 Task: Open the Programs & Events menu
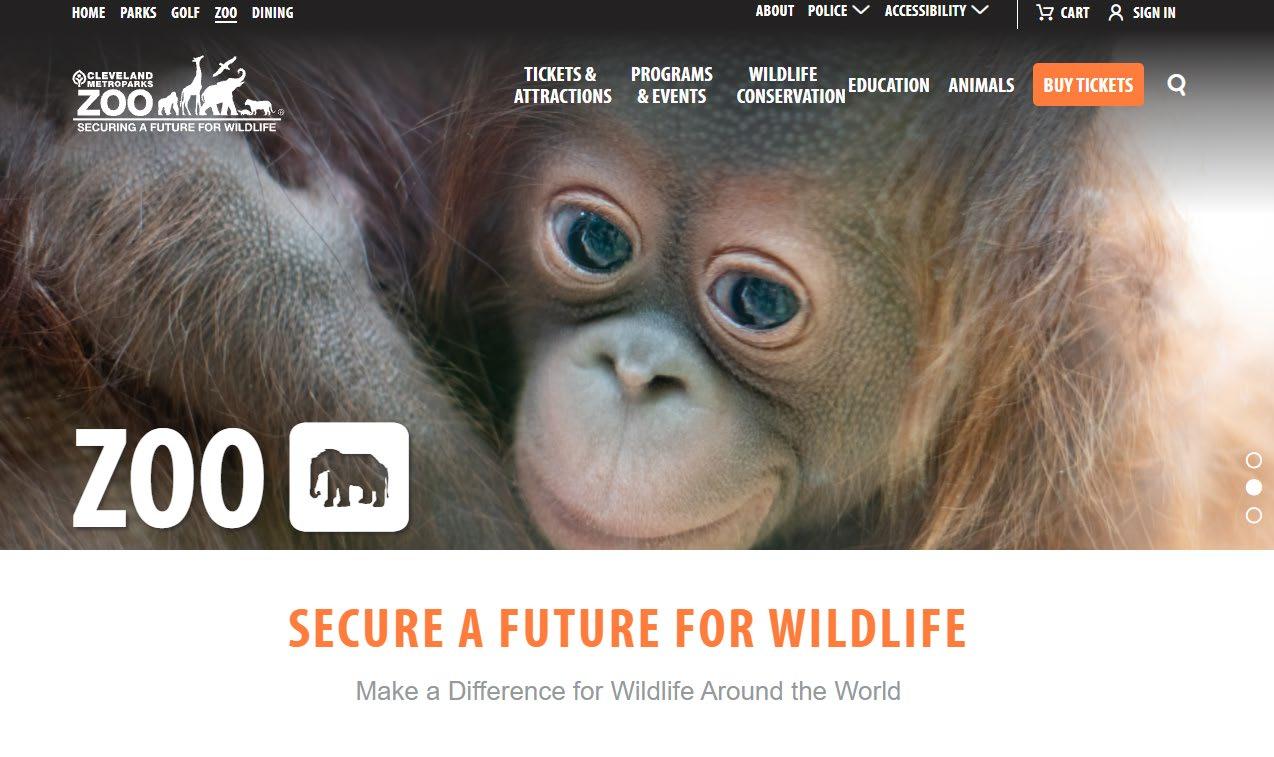pyautogui.click(x=671, y=85)
